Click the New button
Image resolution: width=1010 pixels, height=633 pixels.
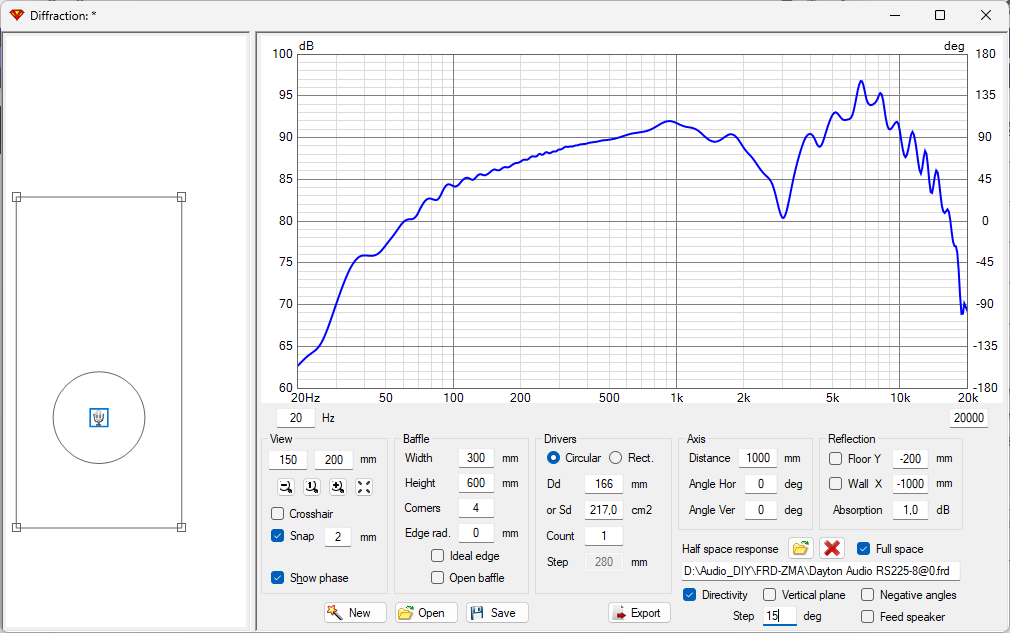click(x=355, y=612)
